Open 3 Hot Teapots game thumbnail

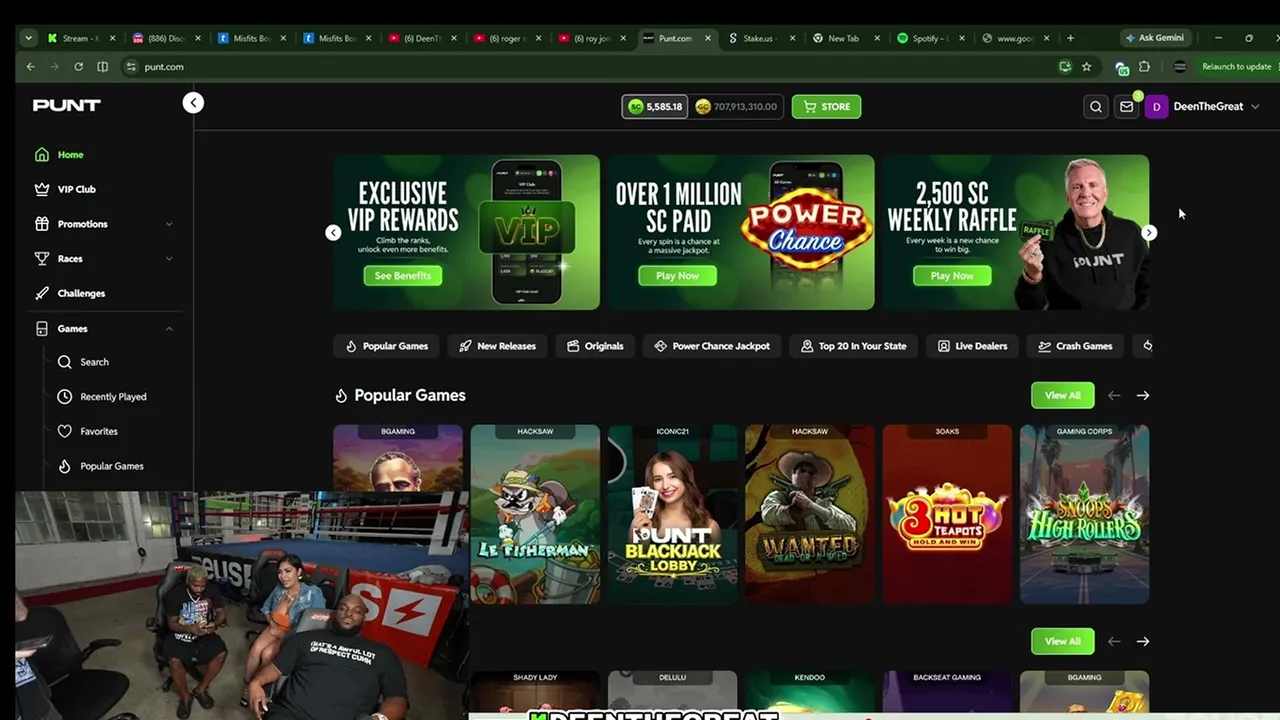[x=947, y=514]
